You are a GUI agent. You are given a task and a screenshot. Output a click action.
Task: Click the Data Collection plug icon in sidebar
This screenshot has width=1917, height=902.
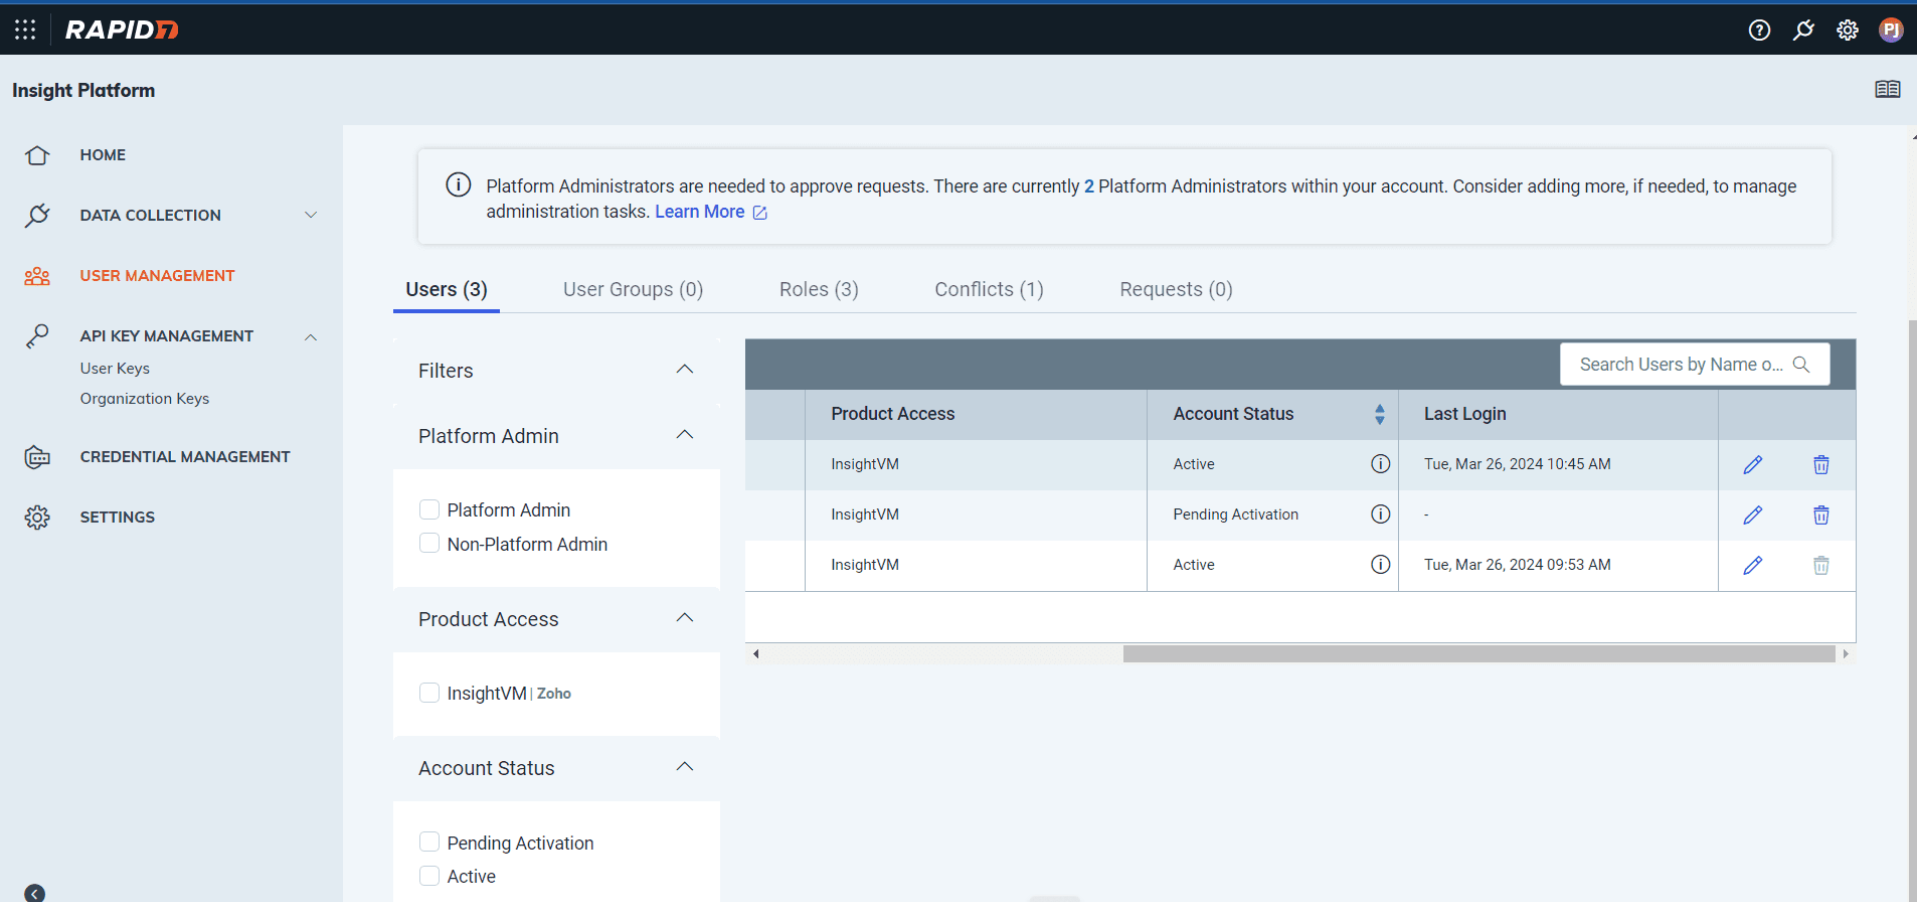pyautogui.click(x=37, y=215)
